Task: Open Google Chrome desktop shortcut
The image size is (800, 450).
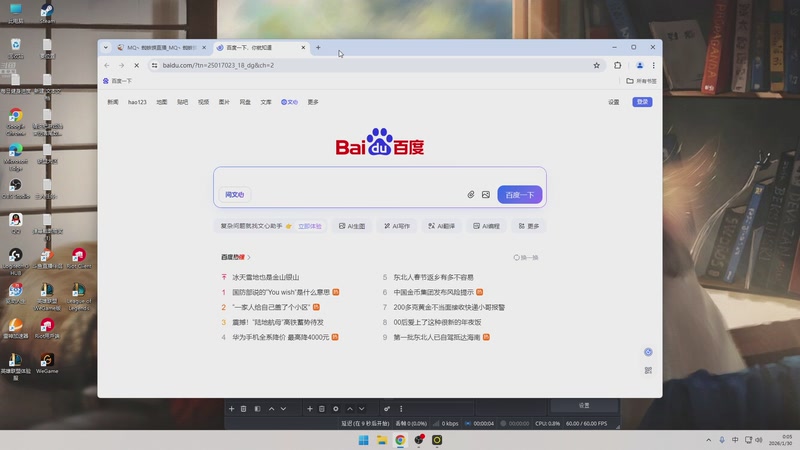Action: (16, 122)
